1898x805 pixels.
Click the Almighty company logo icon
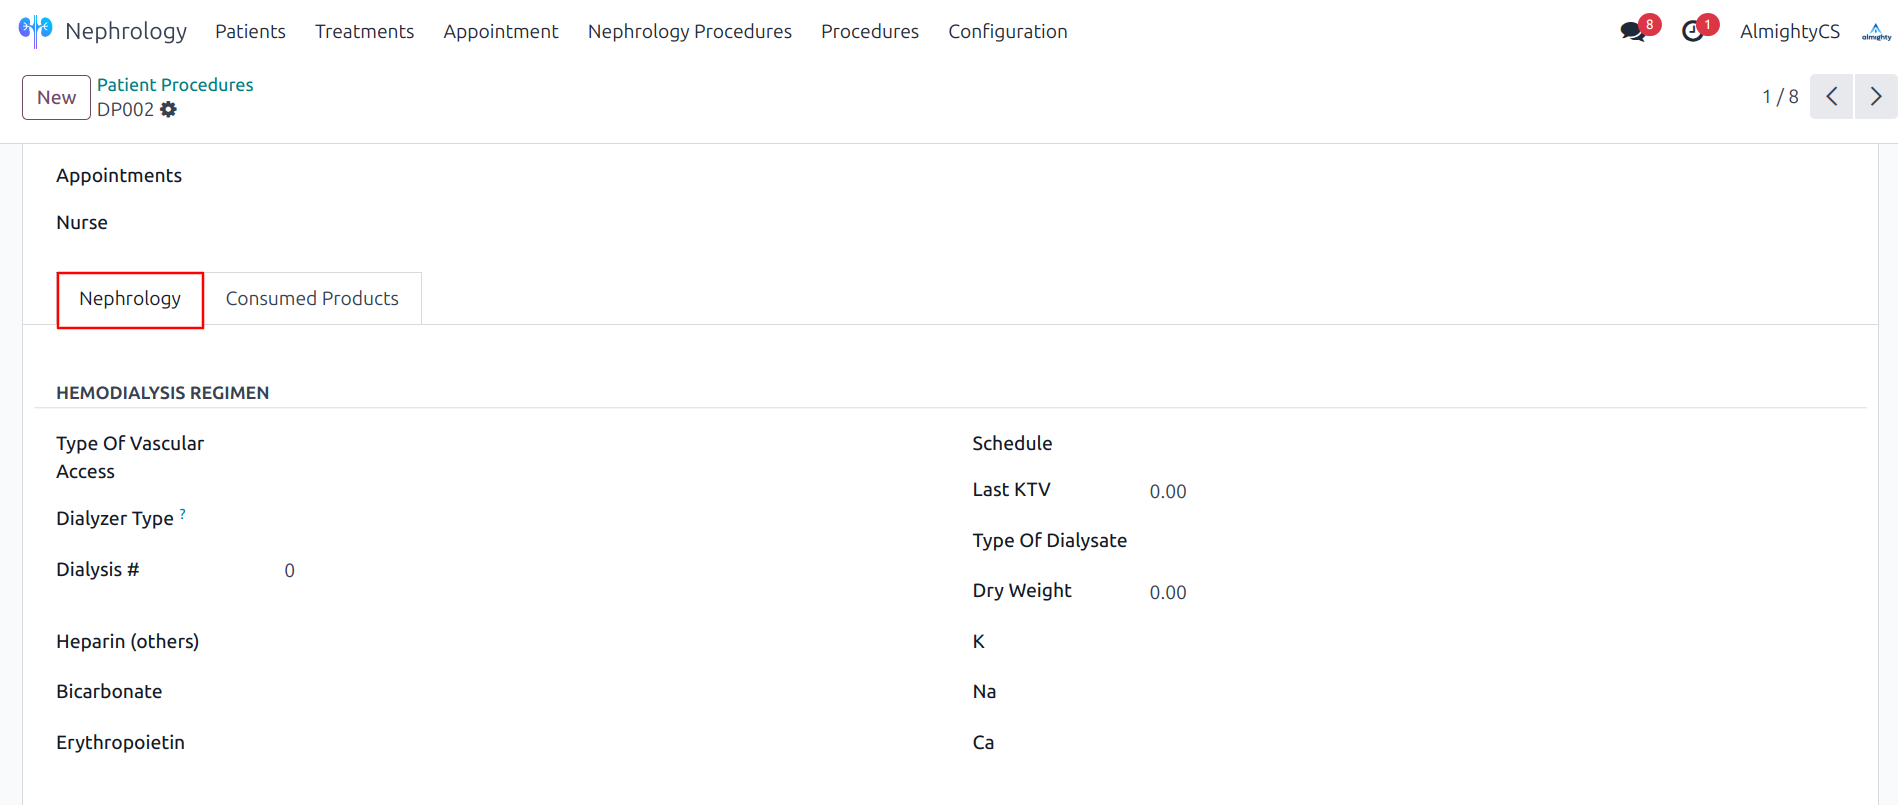pyautogui.click(x=1876, y=32)
